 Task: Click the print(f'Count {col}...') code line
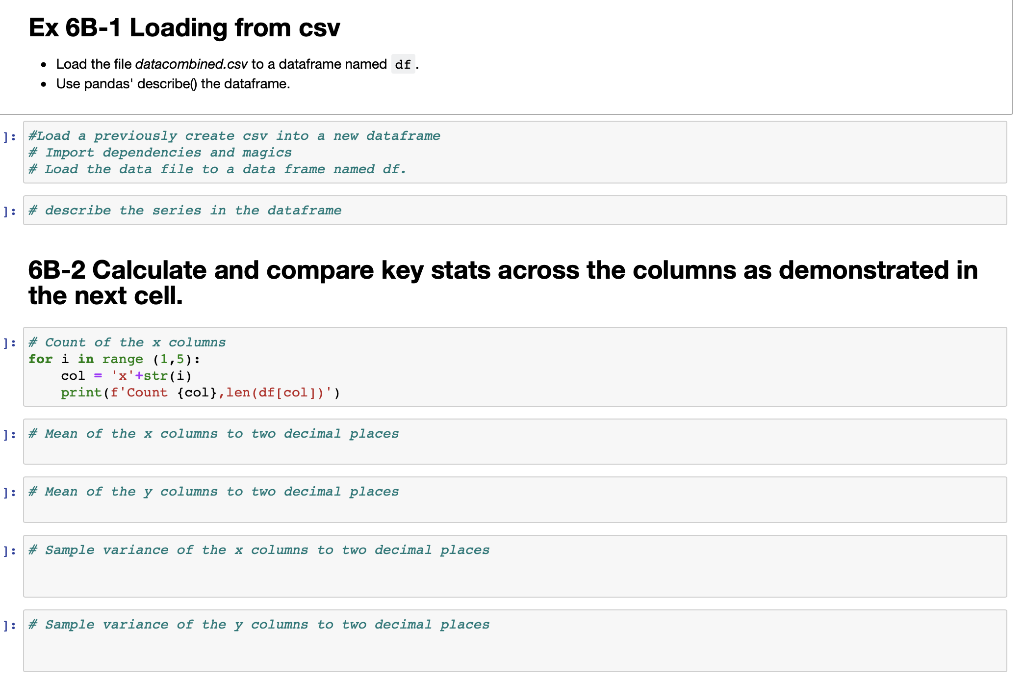tap(200, 393)
